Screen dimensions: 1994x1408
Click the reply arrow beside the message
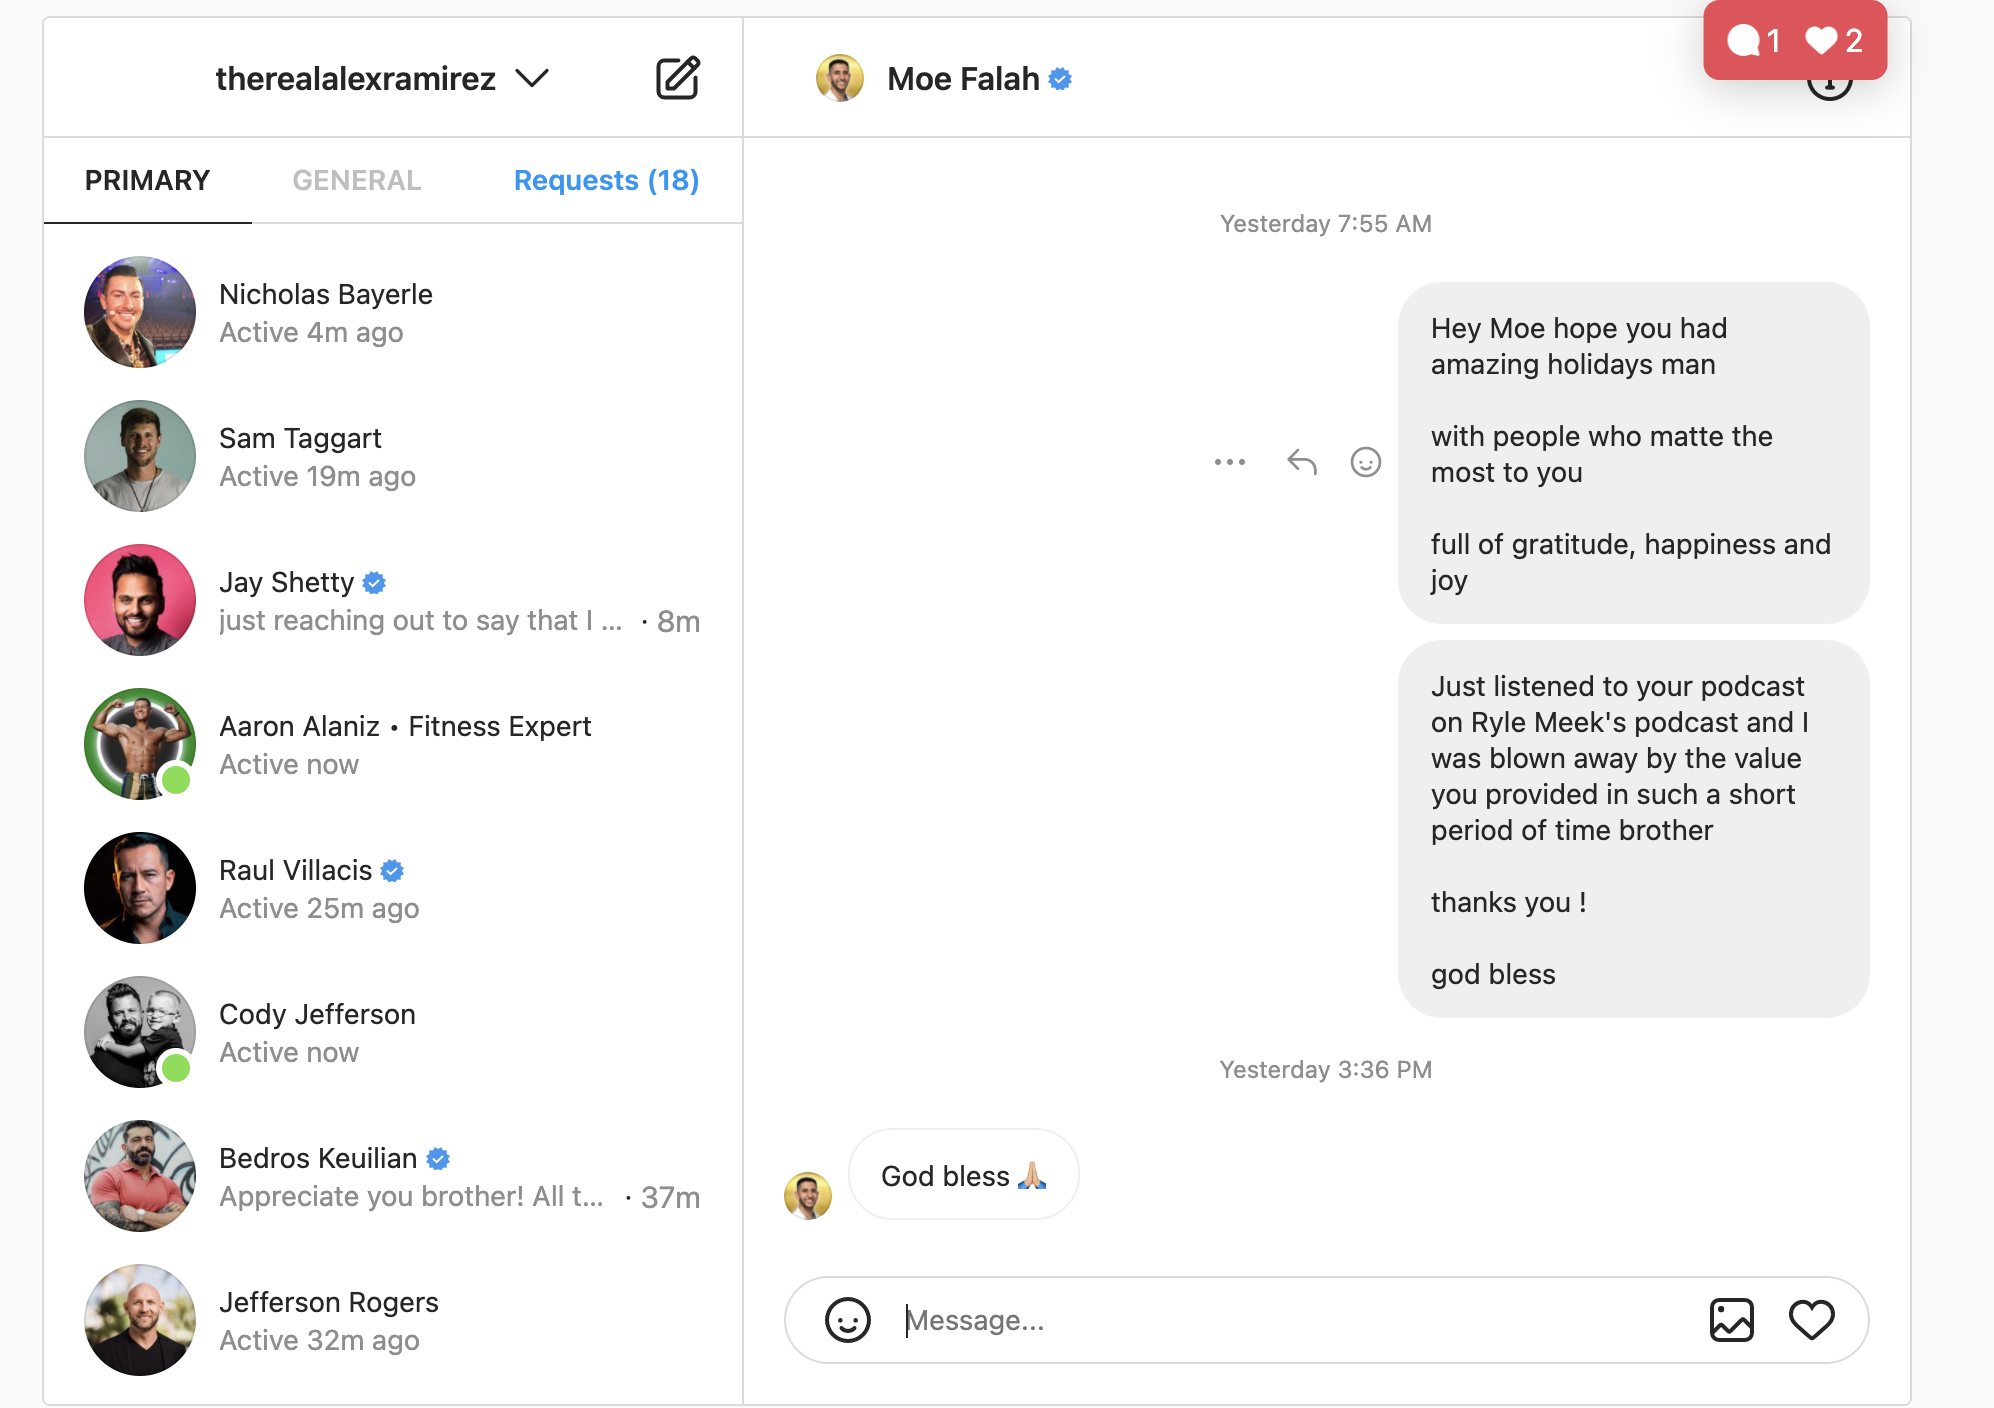pos(1301,462)
